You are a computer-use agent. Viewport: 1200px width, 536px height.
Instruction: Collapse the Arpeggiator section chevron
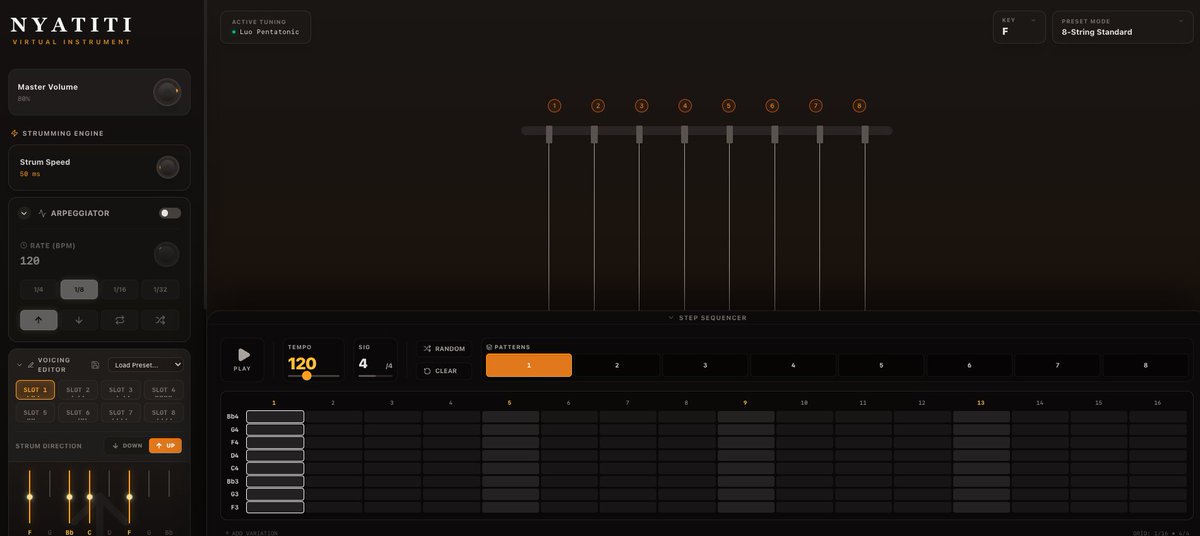[24, 213]
